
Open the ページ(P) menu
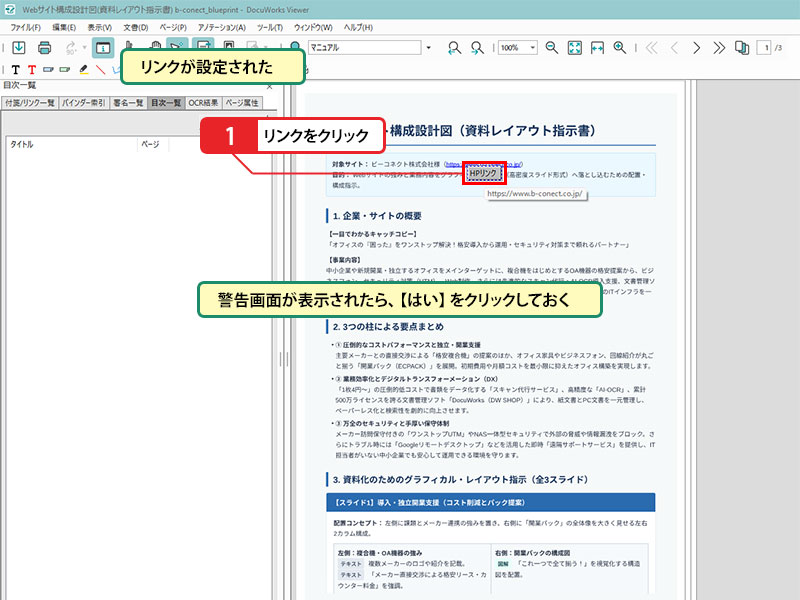(x=173, y=28)
